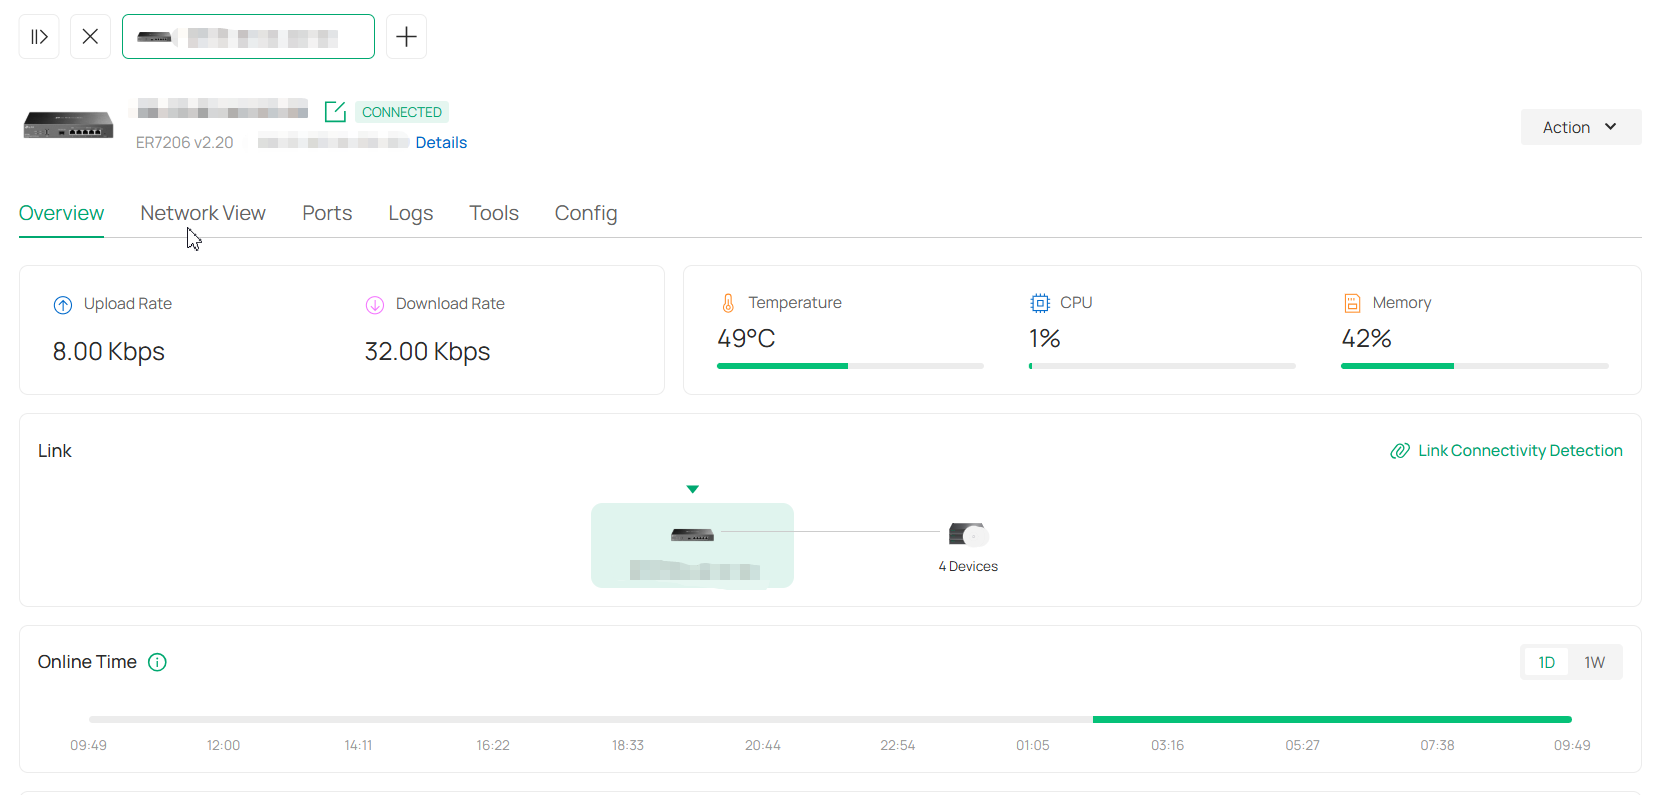Click the 03:16 timeline label
Image resolution: width=1666 pixels, height=795 pixels.
tap(1167, 745)
